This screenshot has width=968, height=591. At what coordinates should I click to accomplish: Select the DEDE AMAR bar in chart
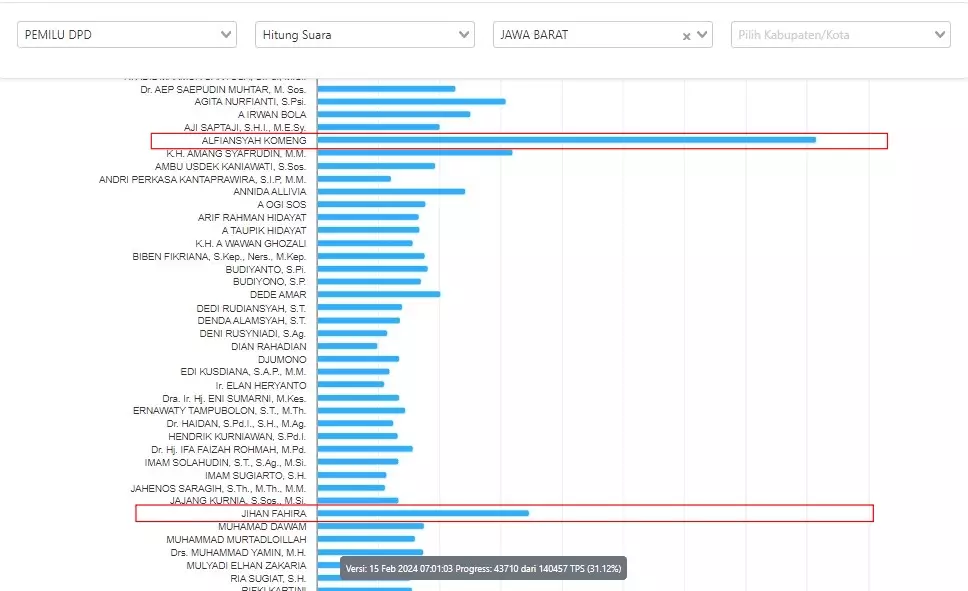(379, 294)
